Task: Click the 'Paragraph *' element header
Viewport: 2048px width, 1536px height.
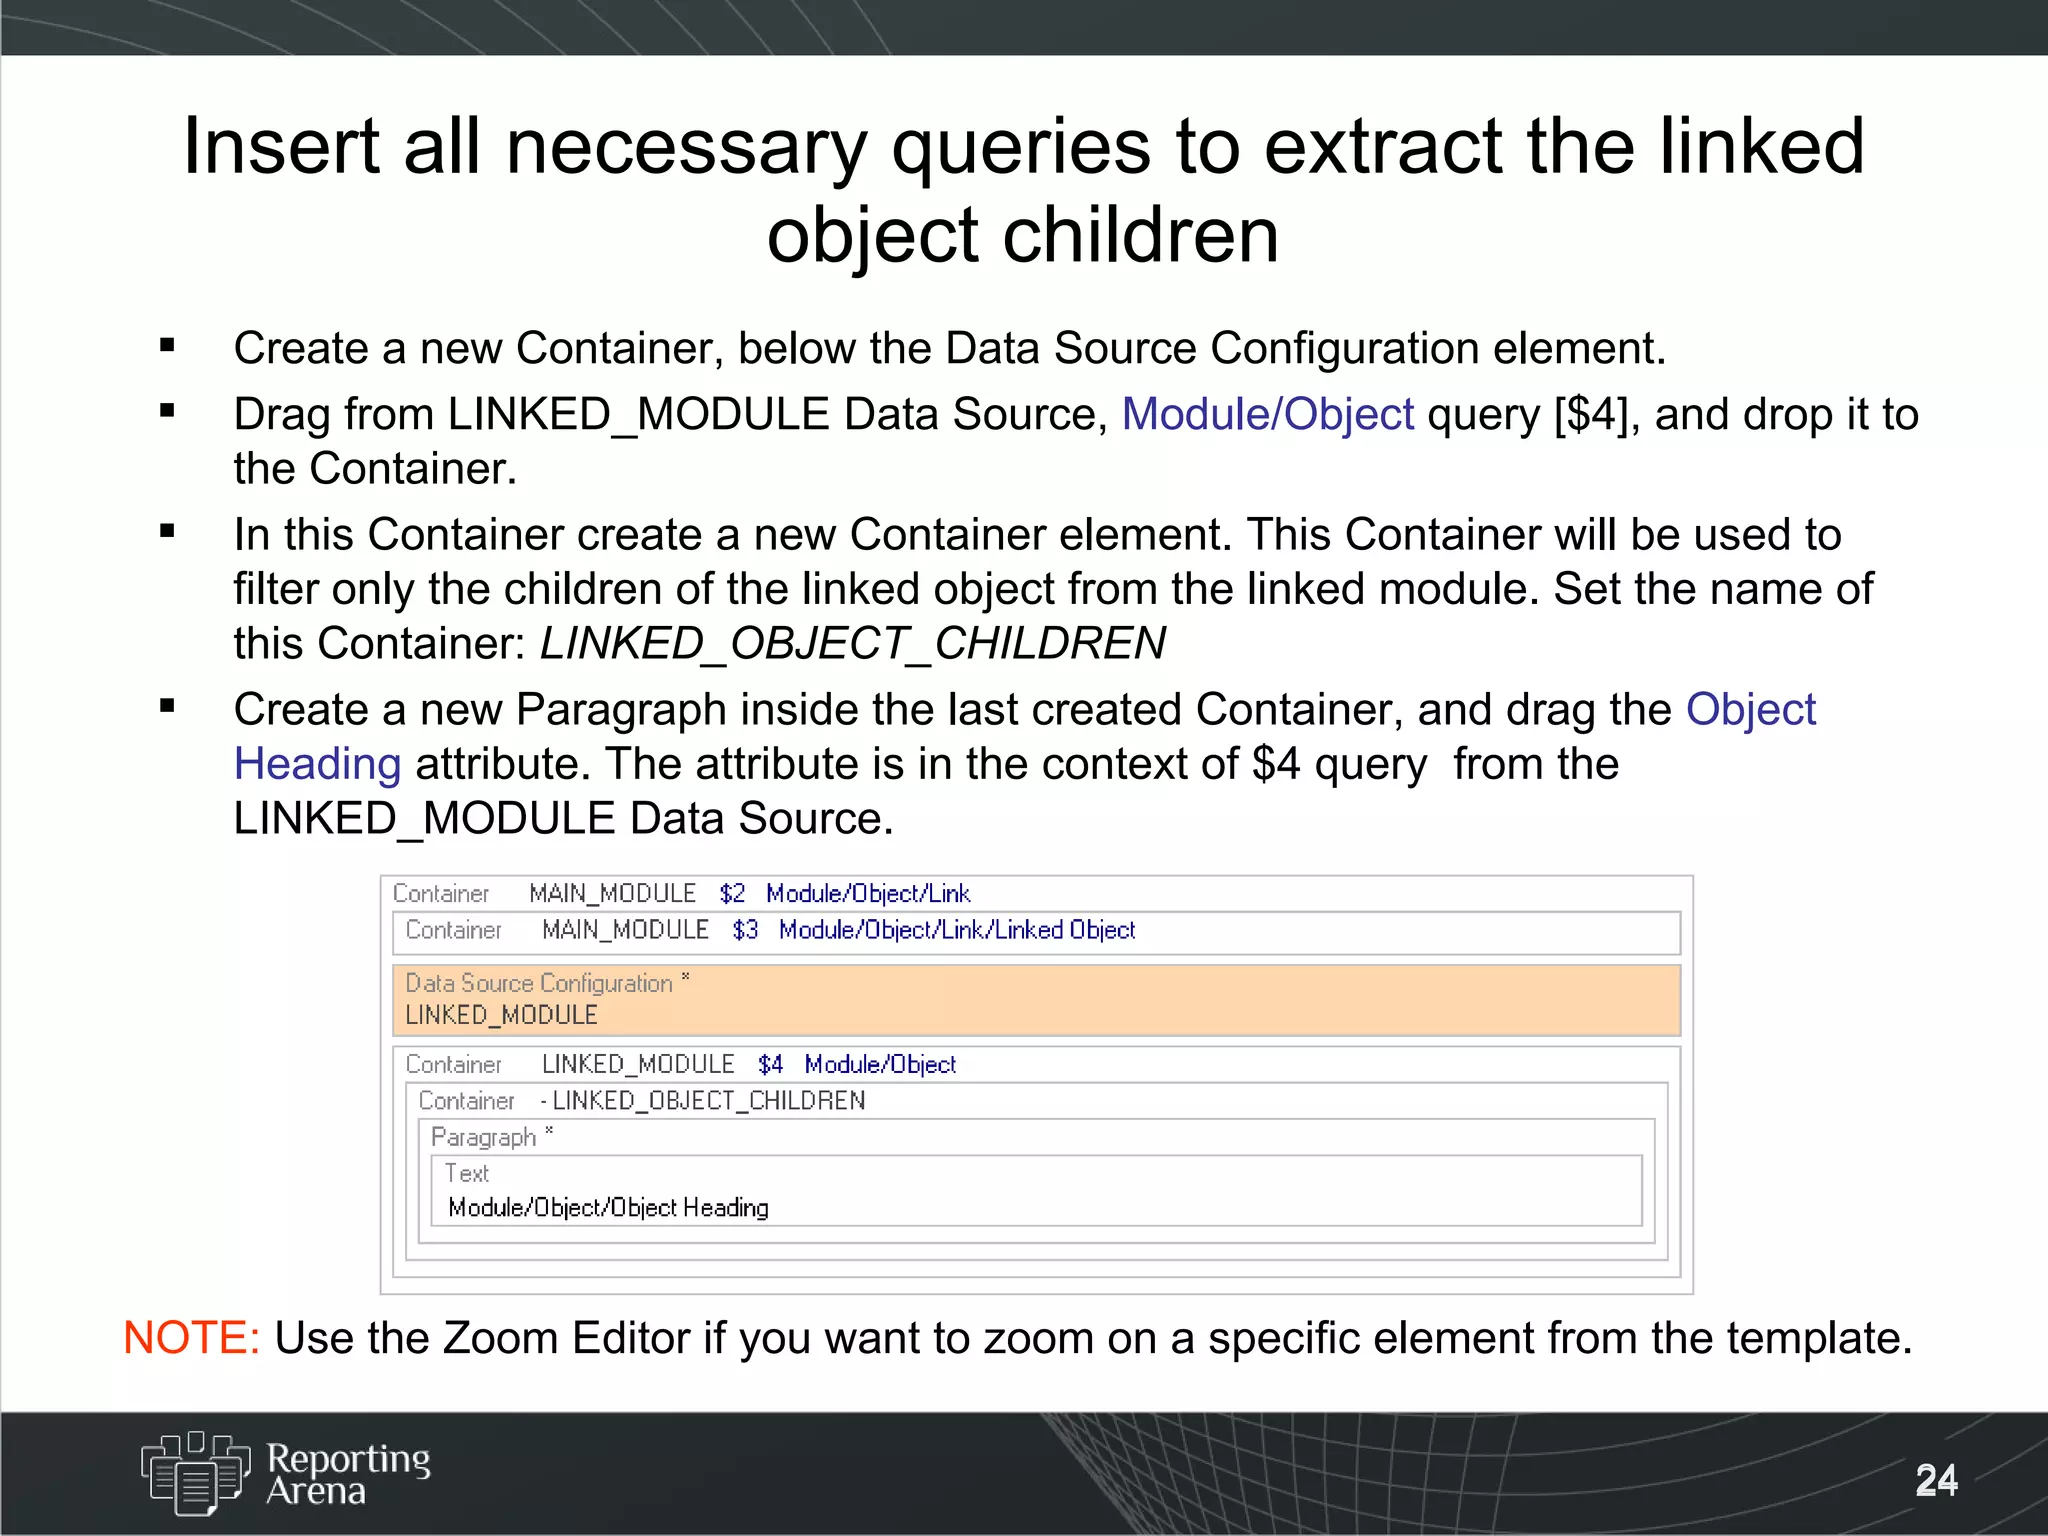Action: (492, 1137)
